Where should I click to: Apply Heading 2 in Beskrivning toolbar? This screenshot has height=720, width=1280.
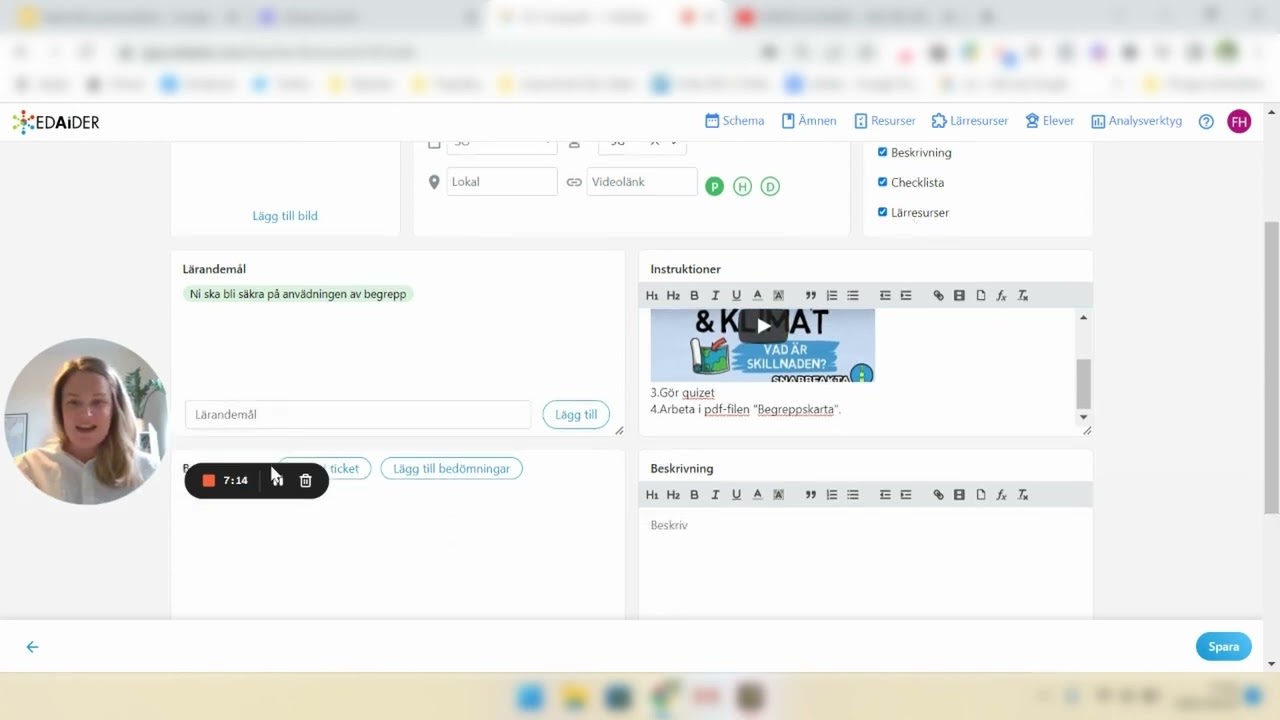(673, 495)
